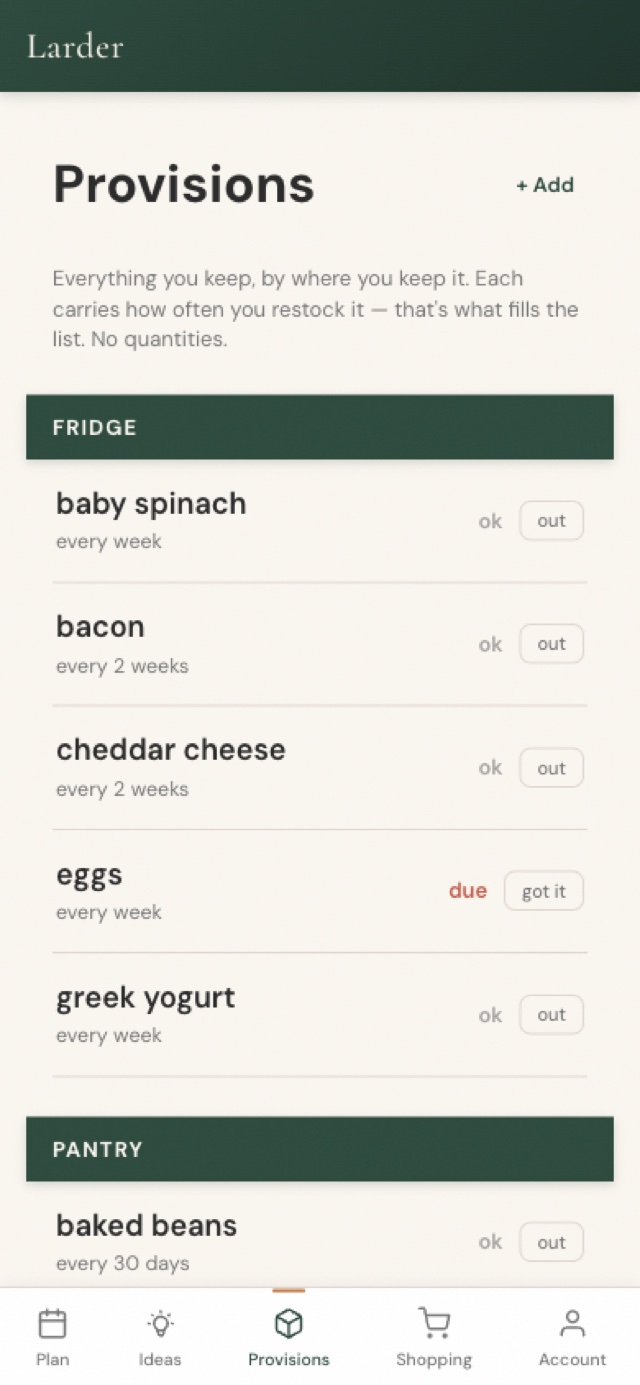The height and width of the screenshot is (1385, 640).
Task: Mark bacon as out
Action: (551, 644)
